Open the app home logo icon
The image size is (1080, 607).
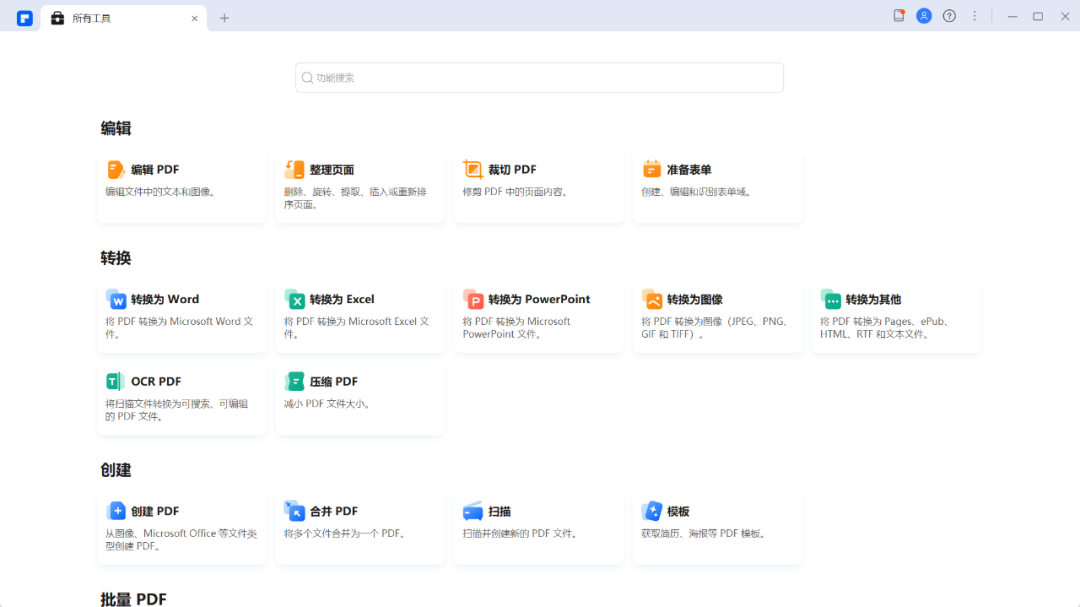pos(25,18)
